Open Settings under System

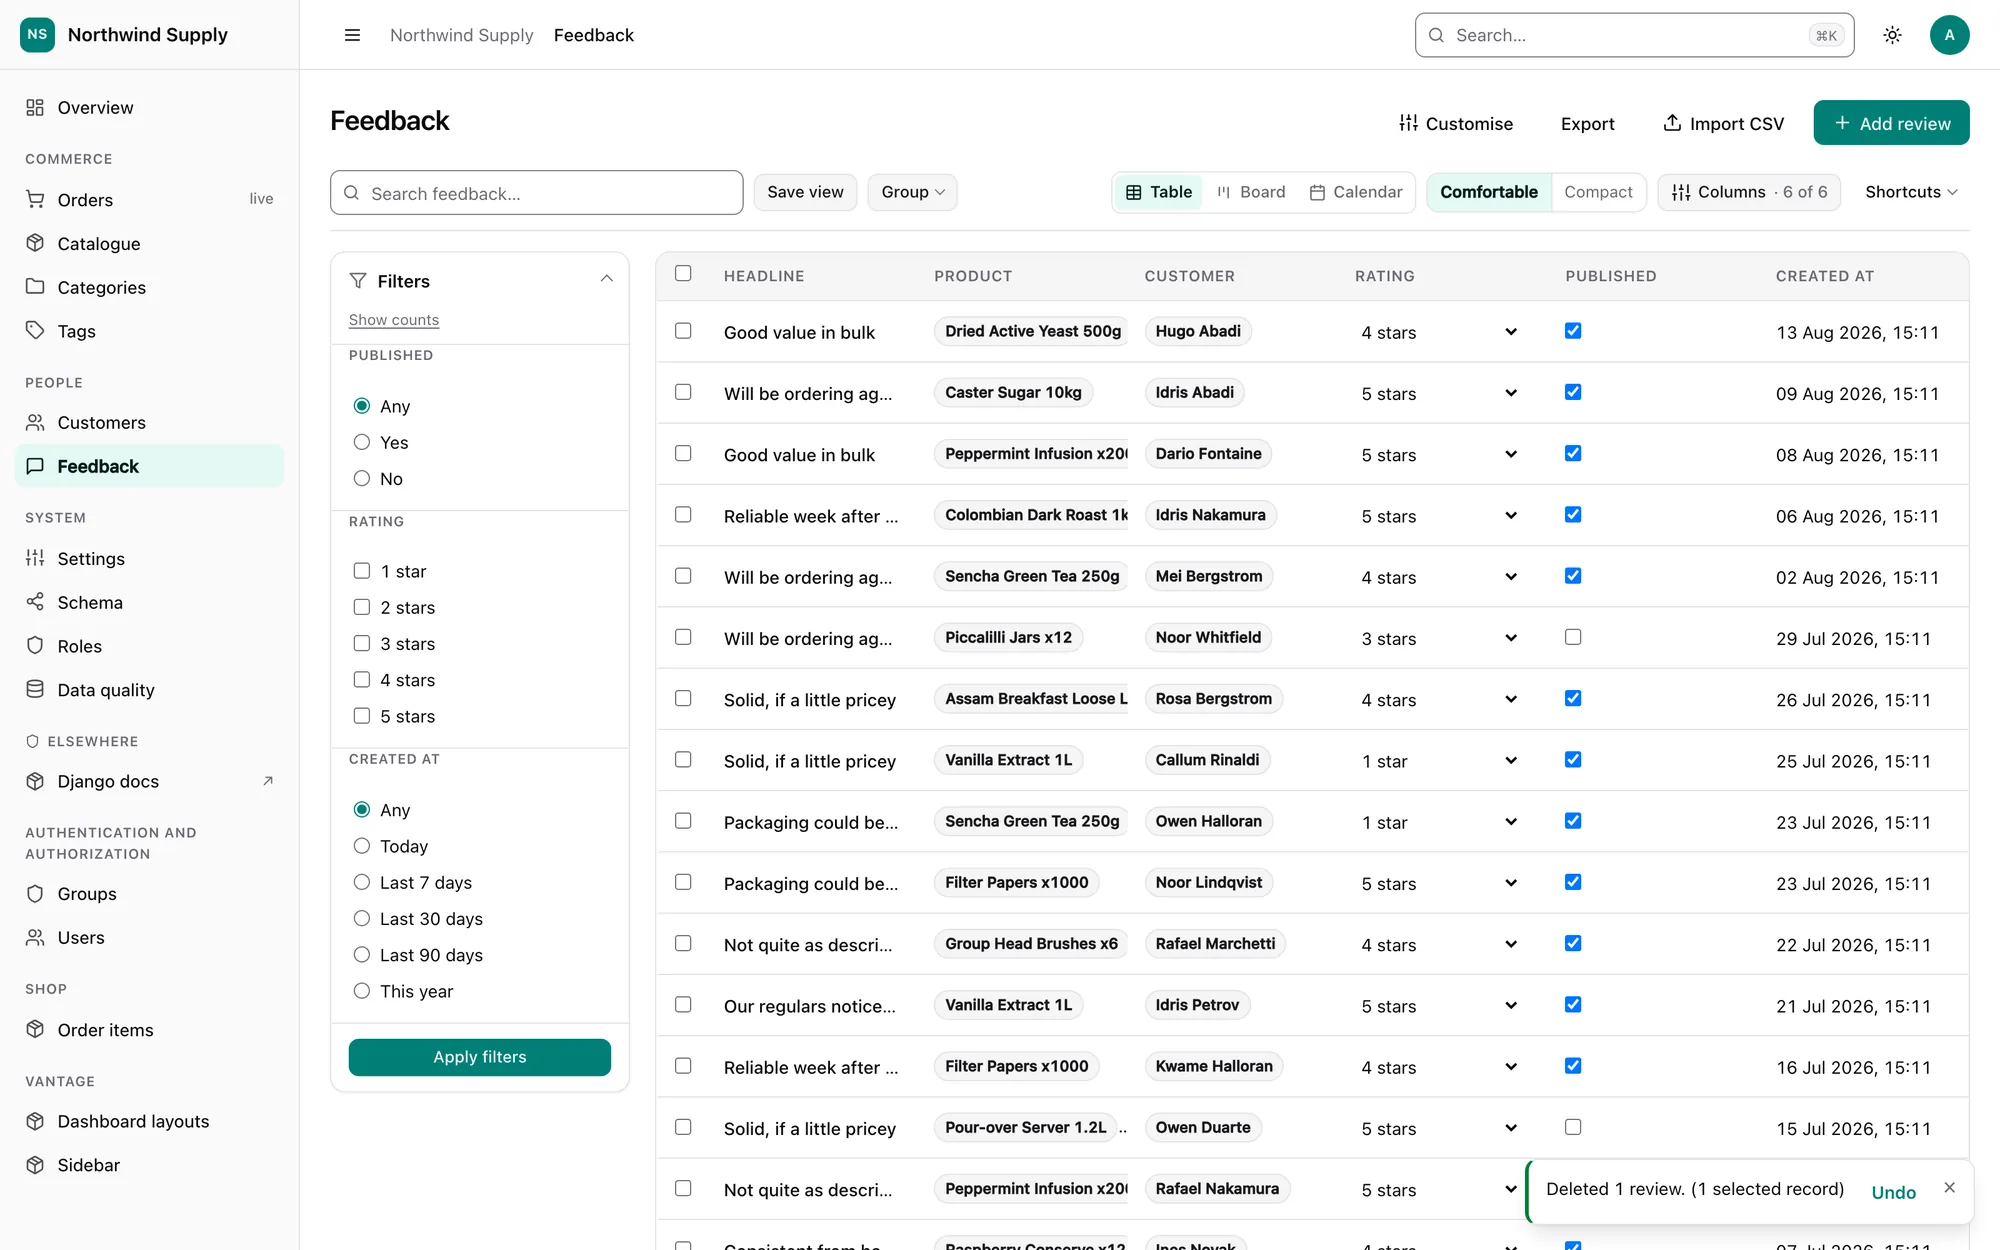149,559
